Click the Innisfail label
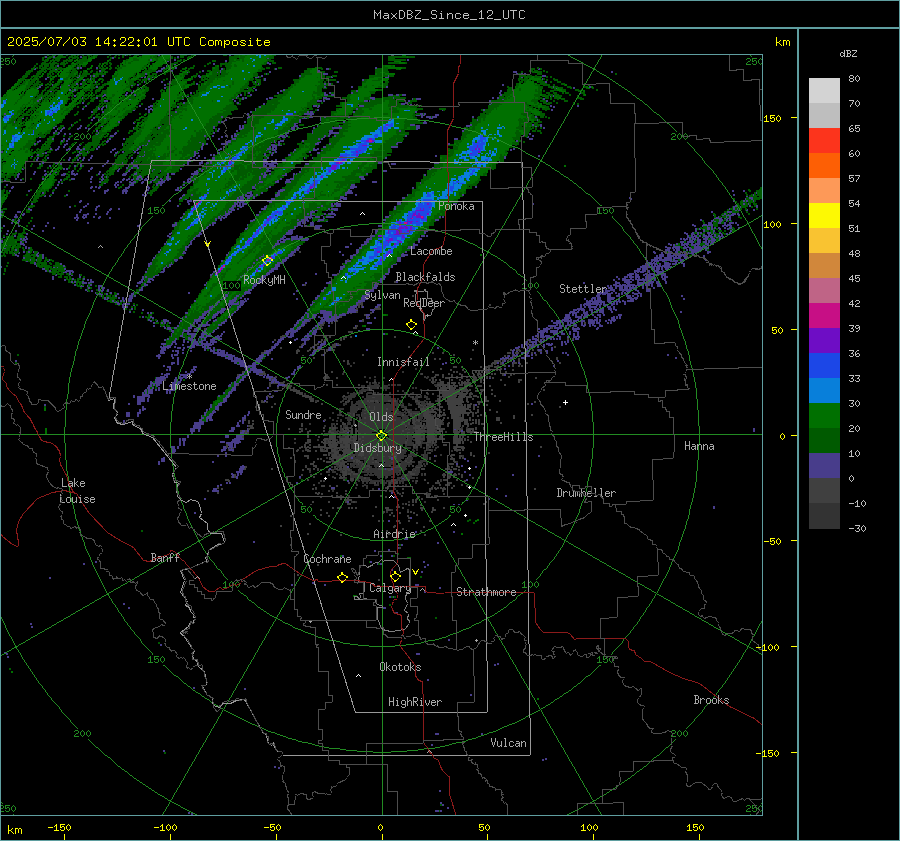The height and width of the screenshot is (841, 900). (x=403, y=362)
